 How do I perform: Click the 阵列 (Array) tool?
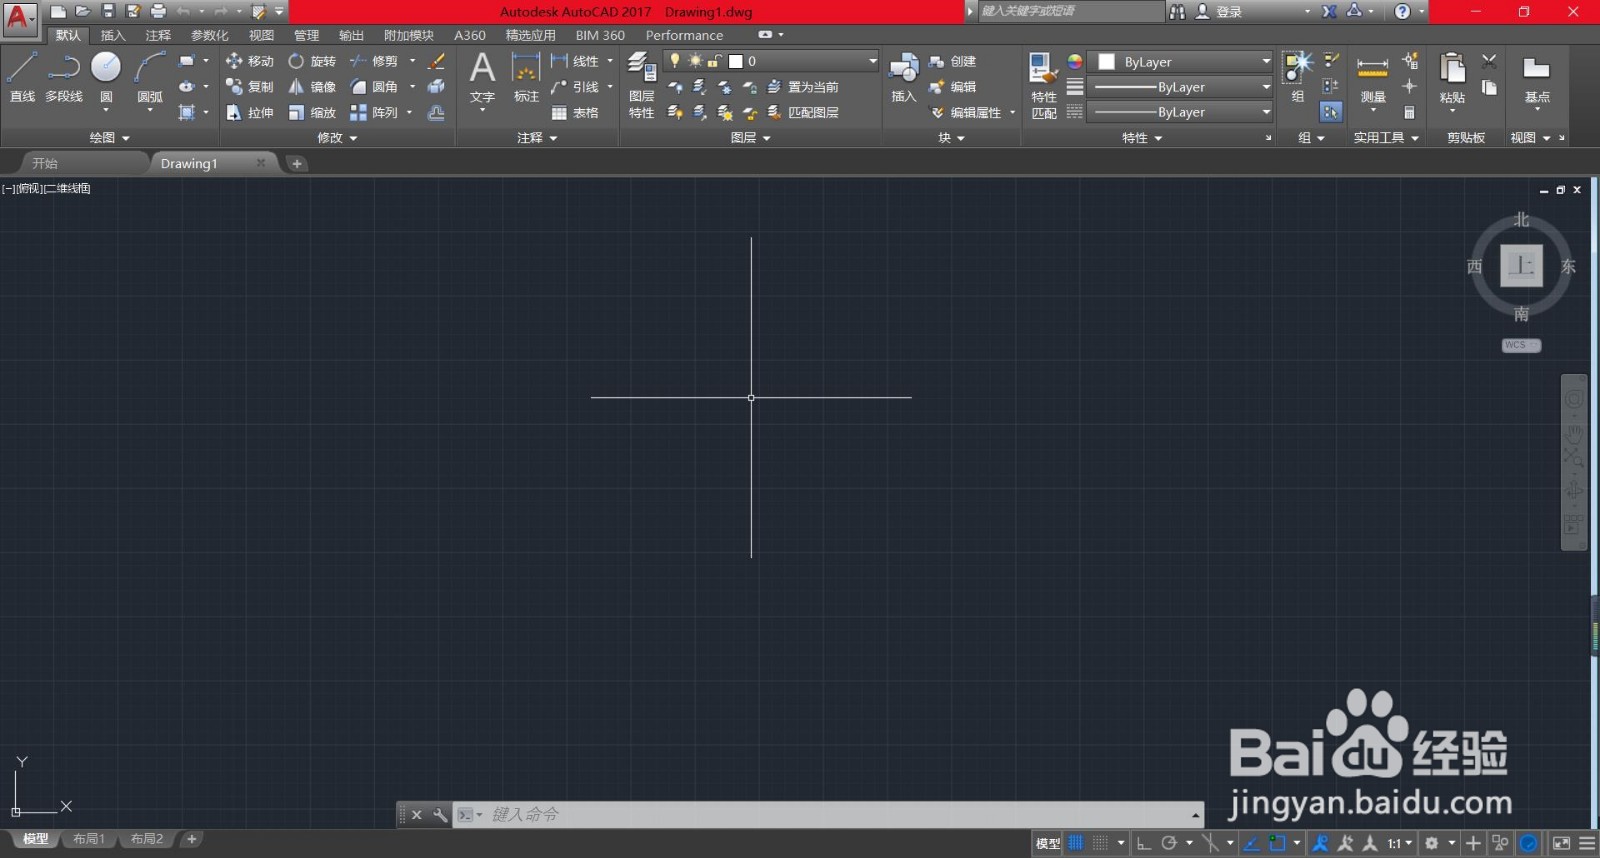coord(374,113)
